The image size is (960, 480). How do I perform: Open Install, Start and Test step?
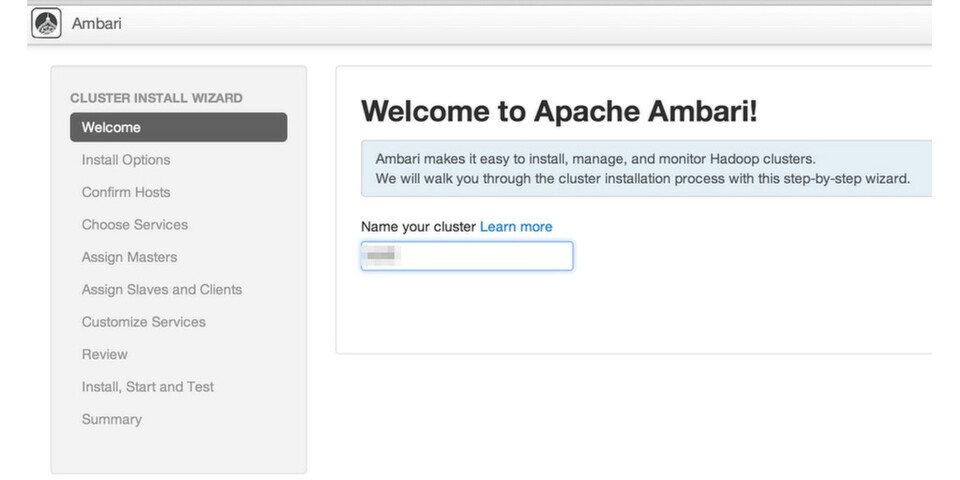(x=148, y=387)
